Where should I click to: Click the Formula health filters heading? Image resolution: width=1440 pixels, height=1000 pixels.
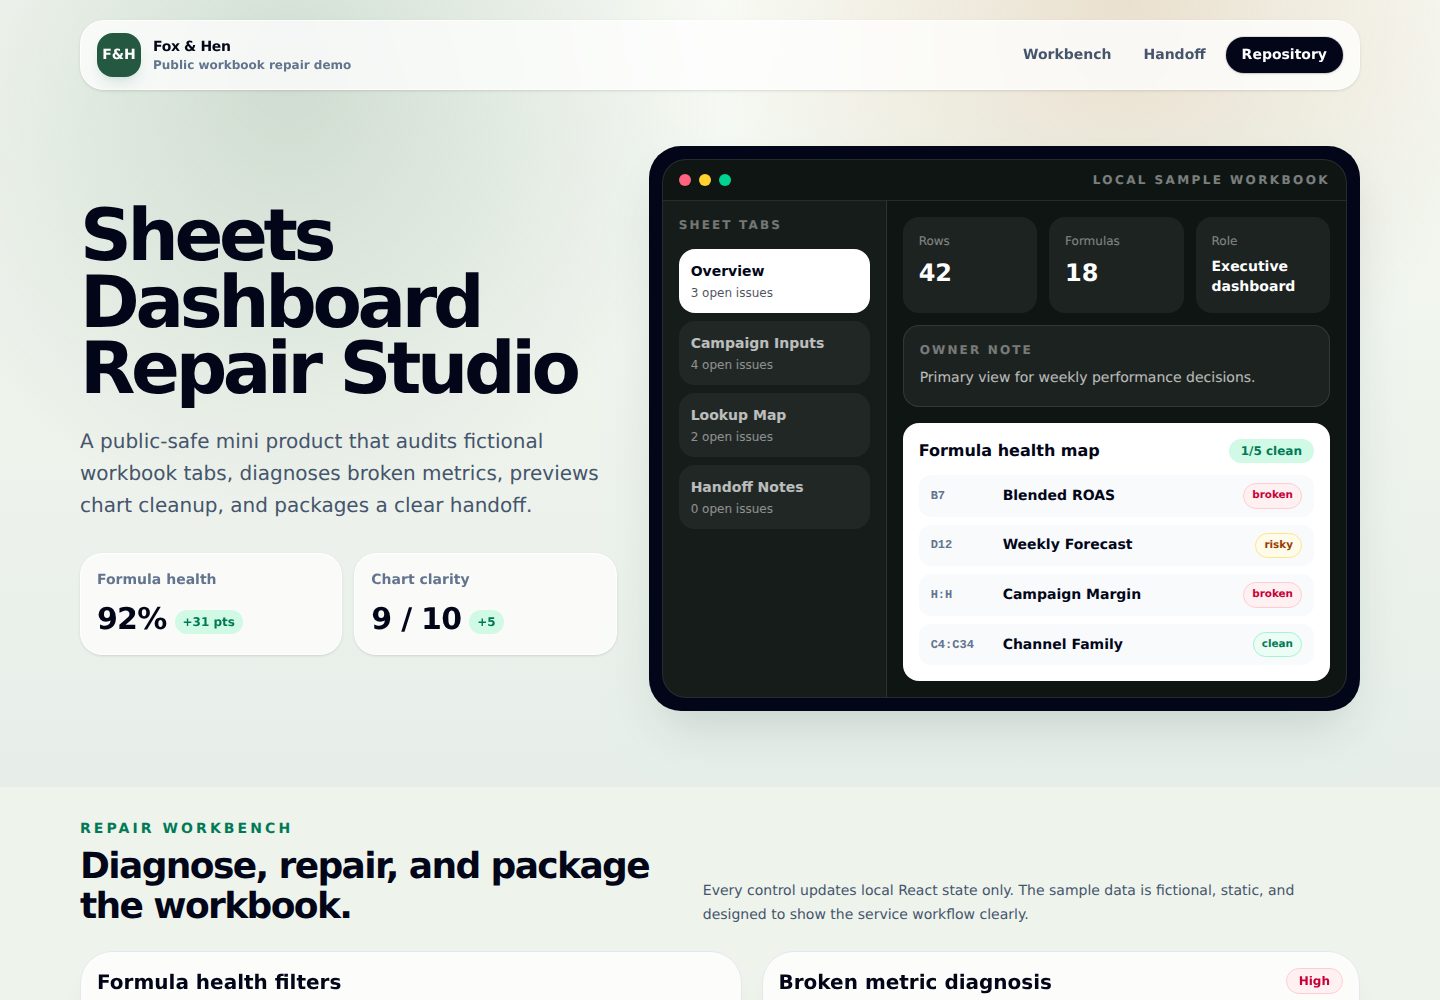[x=219, y=982]
